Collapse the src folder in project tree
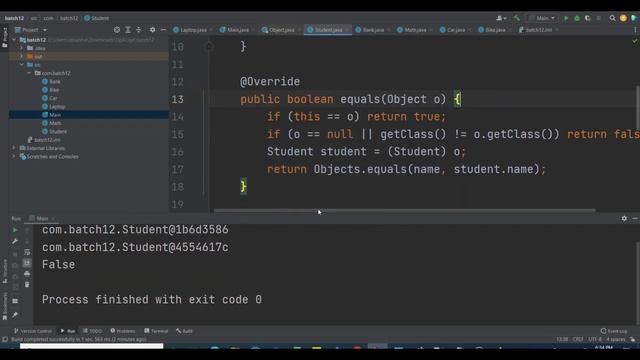640x360 pixels. pyautogui.click(x=22, y=65)
